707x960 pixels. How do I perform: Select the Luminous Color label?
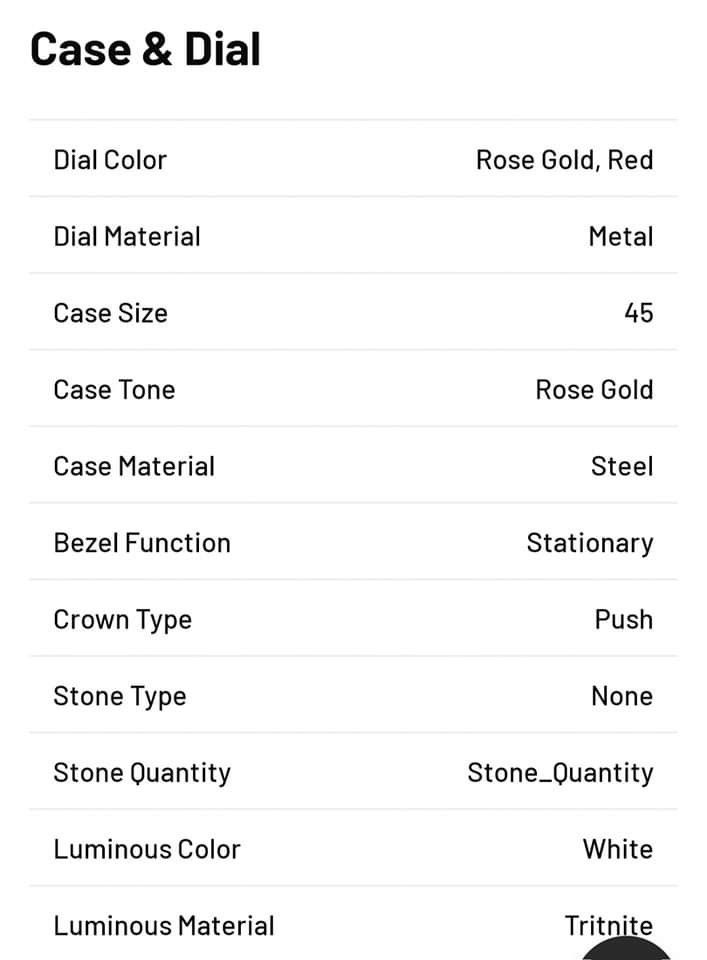point(147,849)
